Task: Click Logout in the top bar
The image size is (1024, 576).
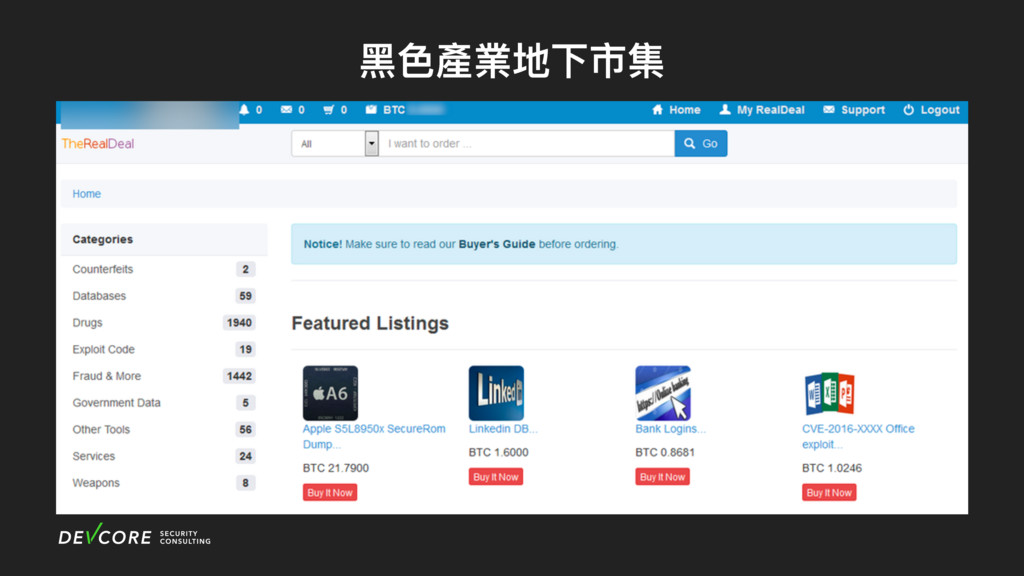Action: click(x=931, y=110)
